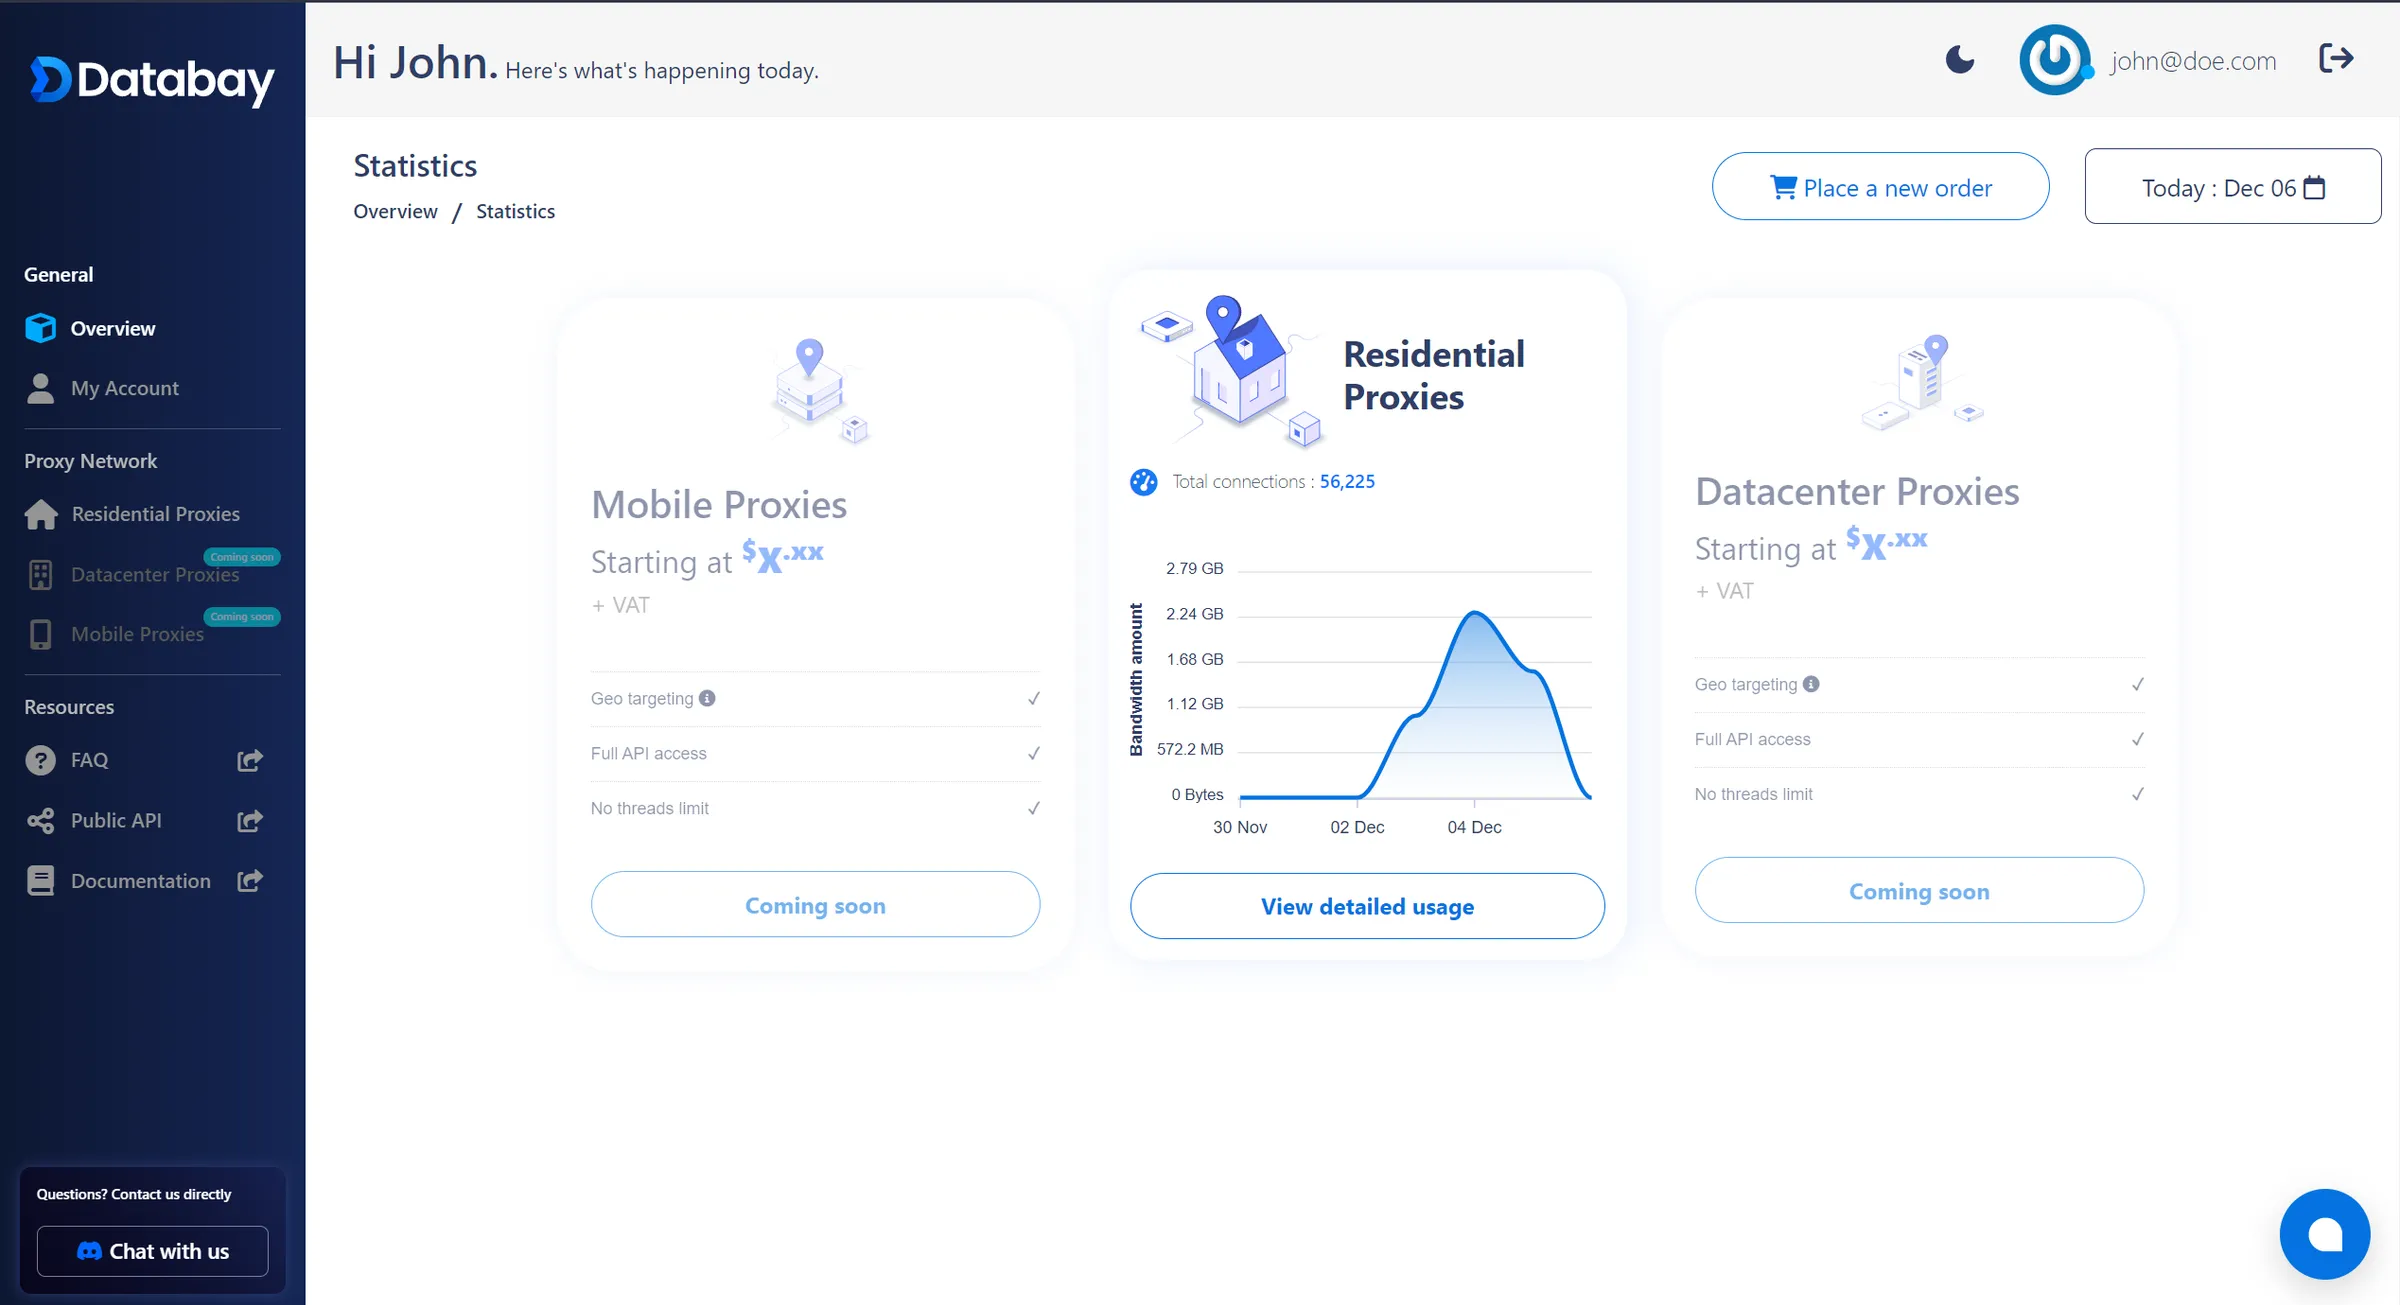Select the Mobile Proxies phone icon

pyautogui.click(x=40, y=634)
